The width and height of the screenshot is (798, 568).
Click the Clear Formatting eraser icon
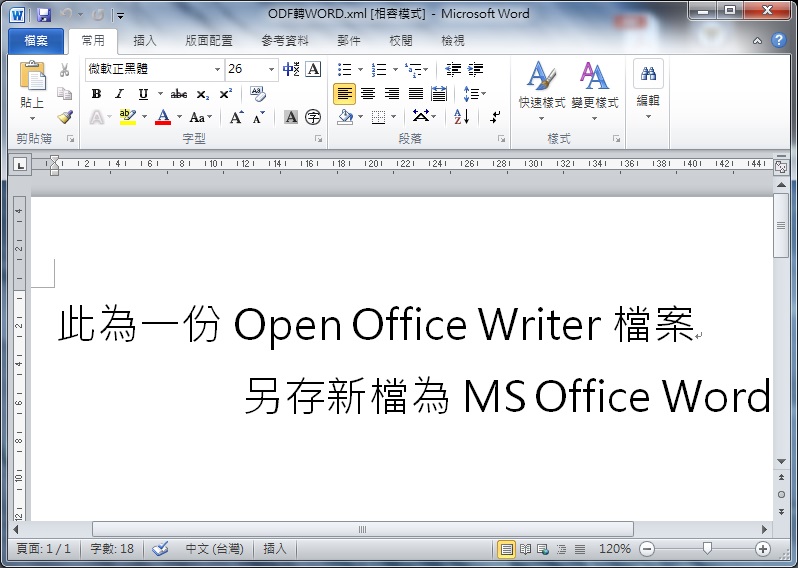pyautogui.click(x=257, y=94)
